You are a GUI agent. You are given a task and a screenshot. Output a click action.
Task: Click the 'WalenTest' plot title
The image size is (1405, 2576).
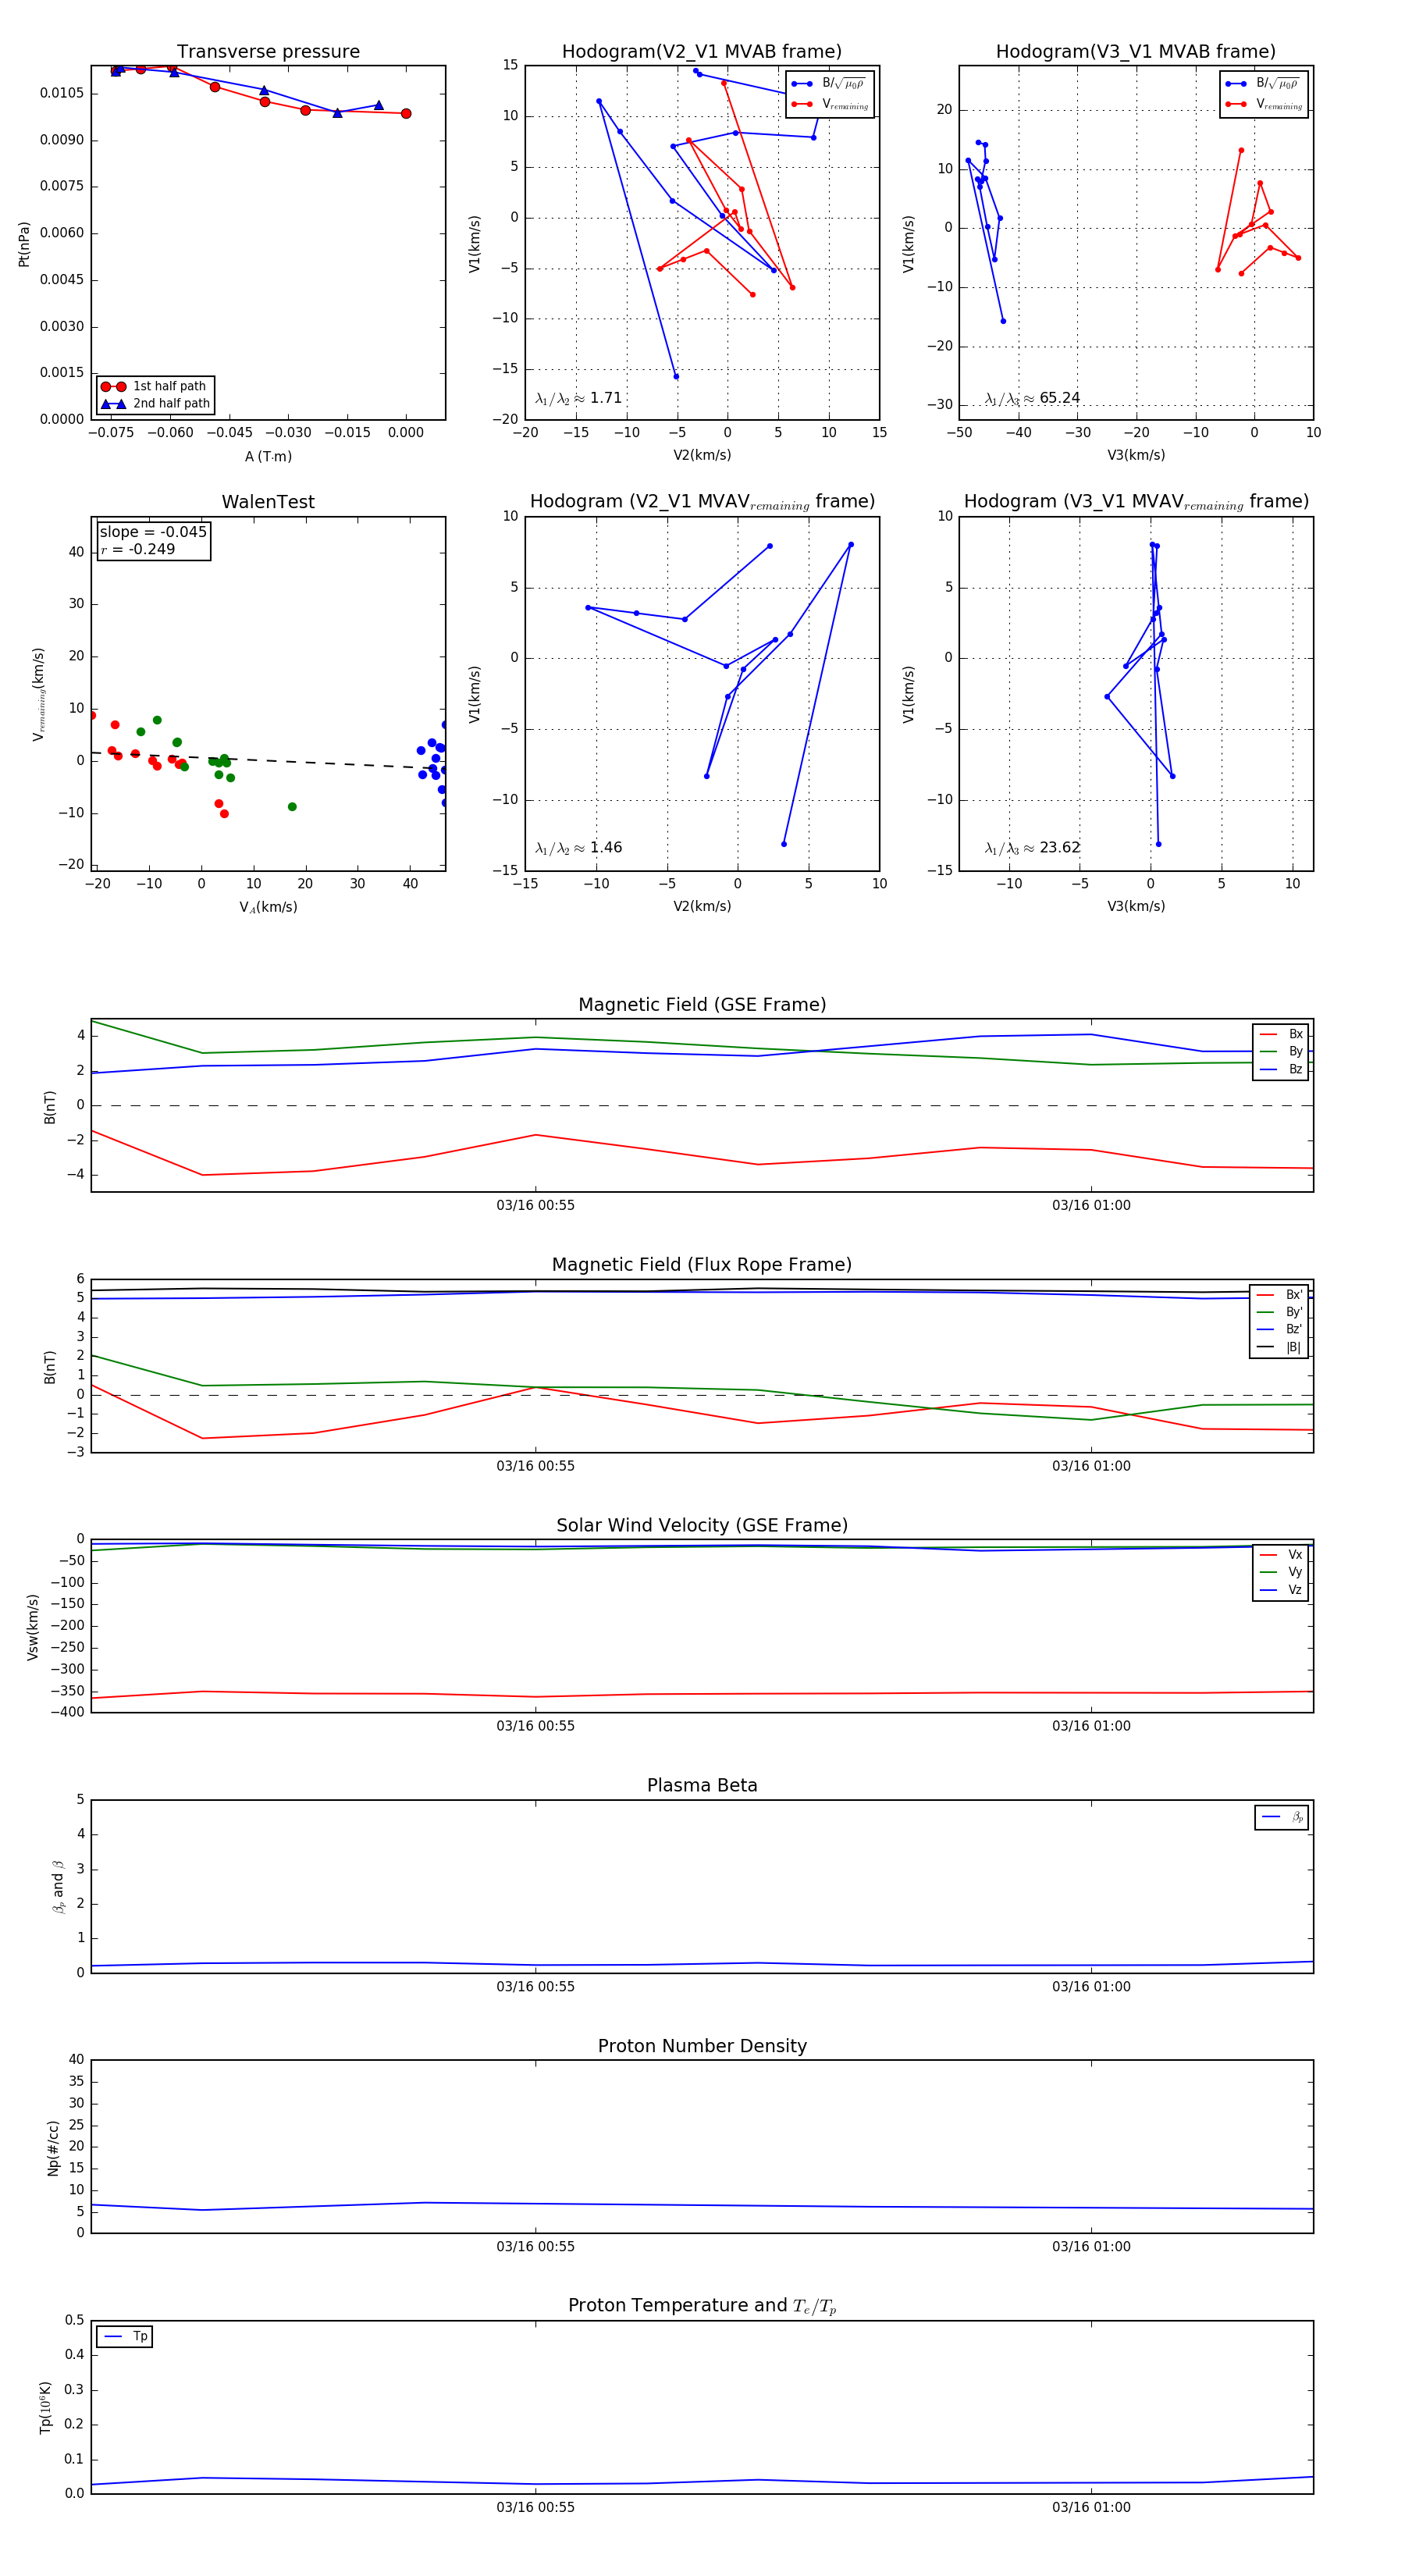(x=268, y=502)
